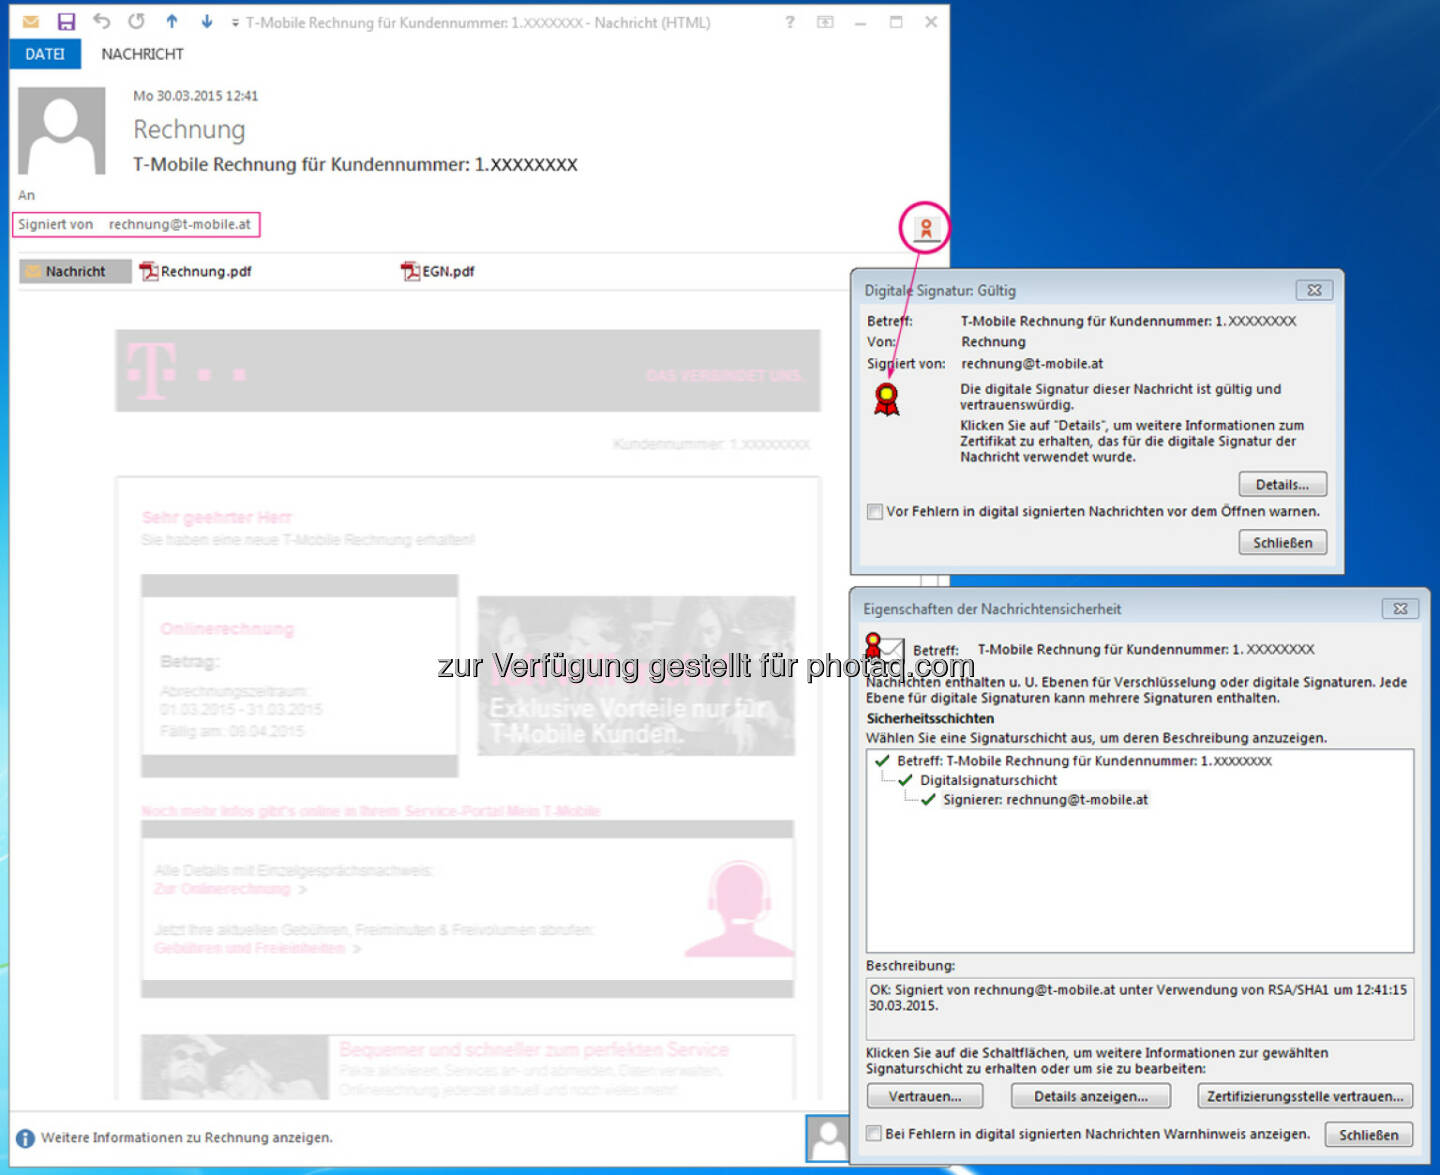Click the save icon in the title bar
Screen dimensions: 1440x1175
click(x=66, y=22)
